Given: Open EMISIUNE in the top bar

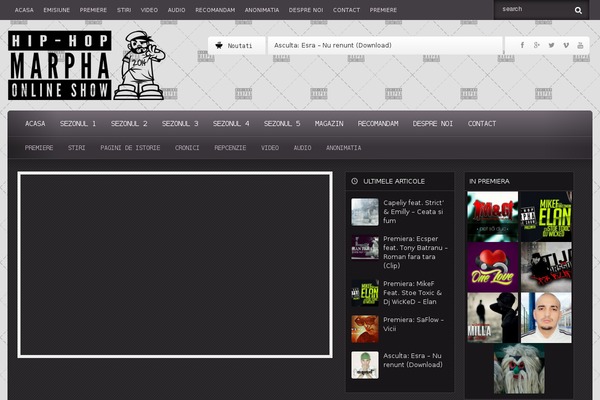Looking at the screenshot, I should [x=57, y=10].
